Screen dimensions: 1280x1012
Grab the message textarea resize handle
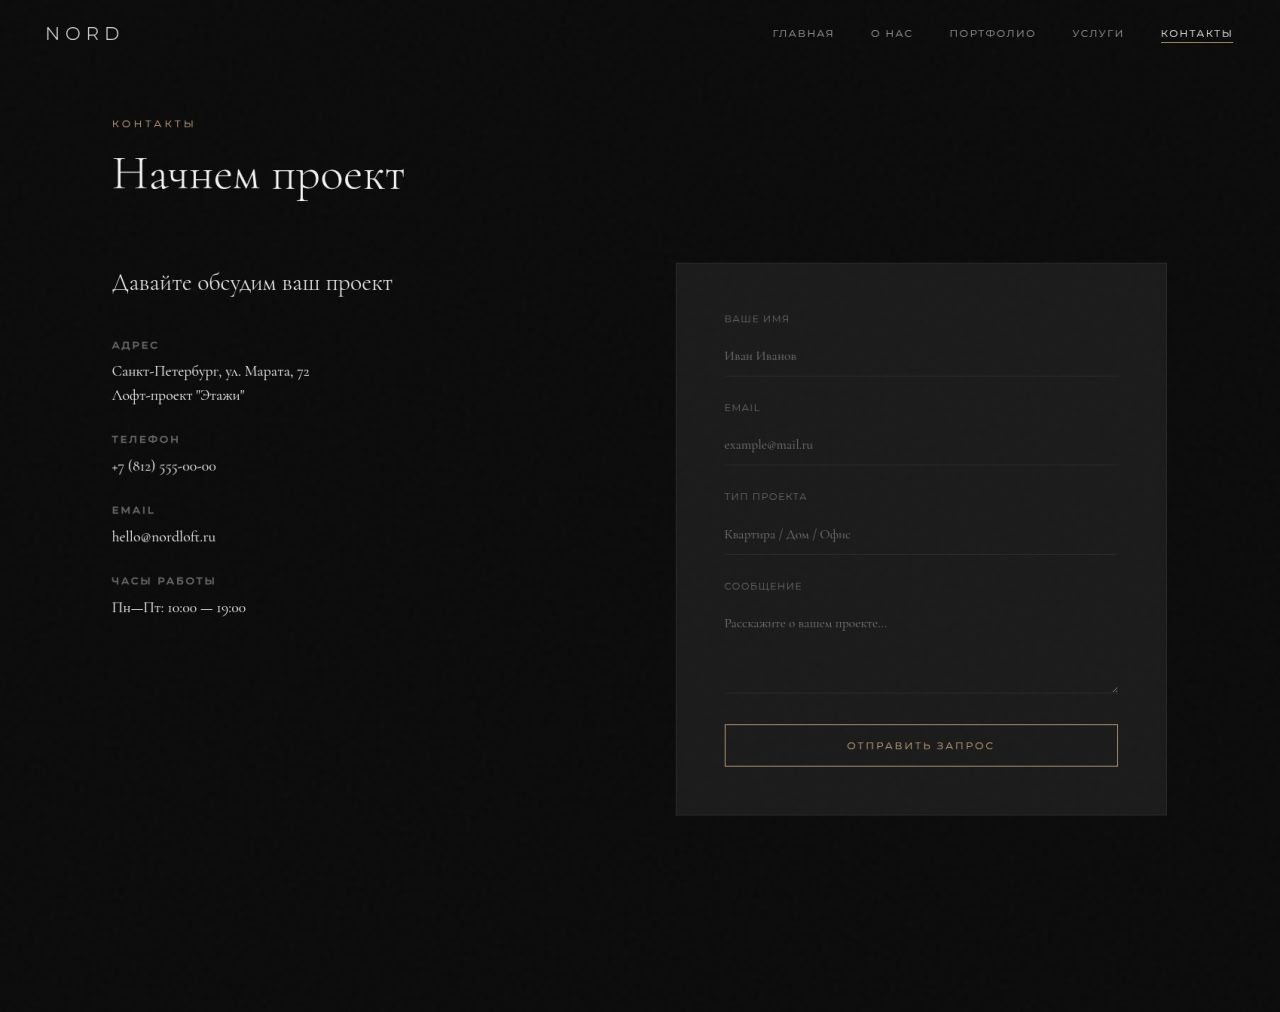click(1113, 688)
